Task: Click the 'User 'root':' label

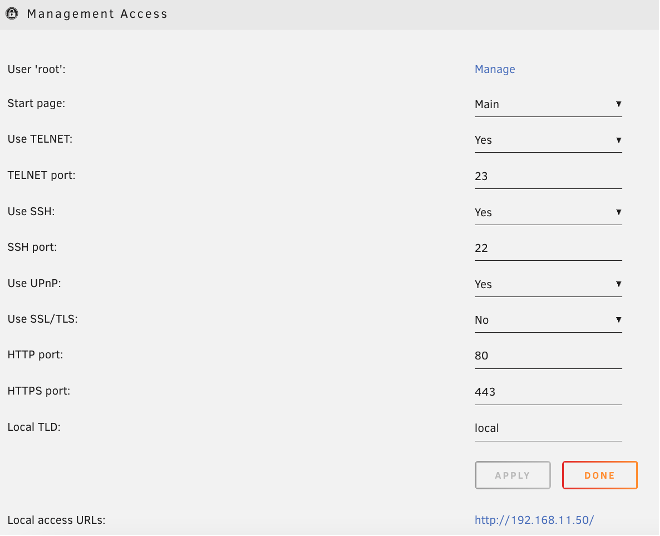Action: pos(37,69)
